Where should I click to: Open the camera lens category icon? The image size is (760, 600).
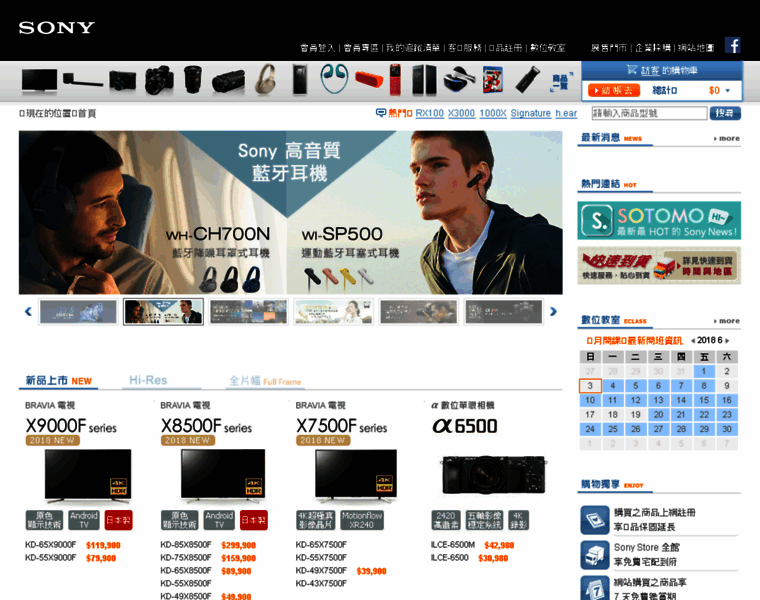coord(193,79)
